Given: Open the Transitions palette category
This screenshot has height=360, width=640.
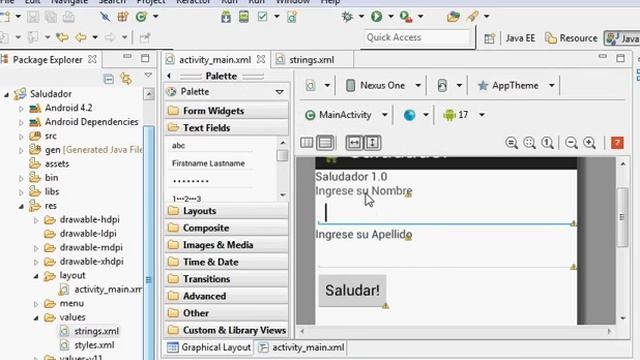Looking at the screenshot, I should (226, 279).
